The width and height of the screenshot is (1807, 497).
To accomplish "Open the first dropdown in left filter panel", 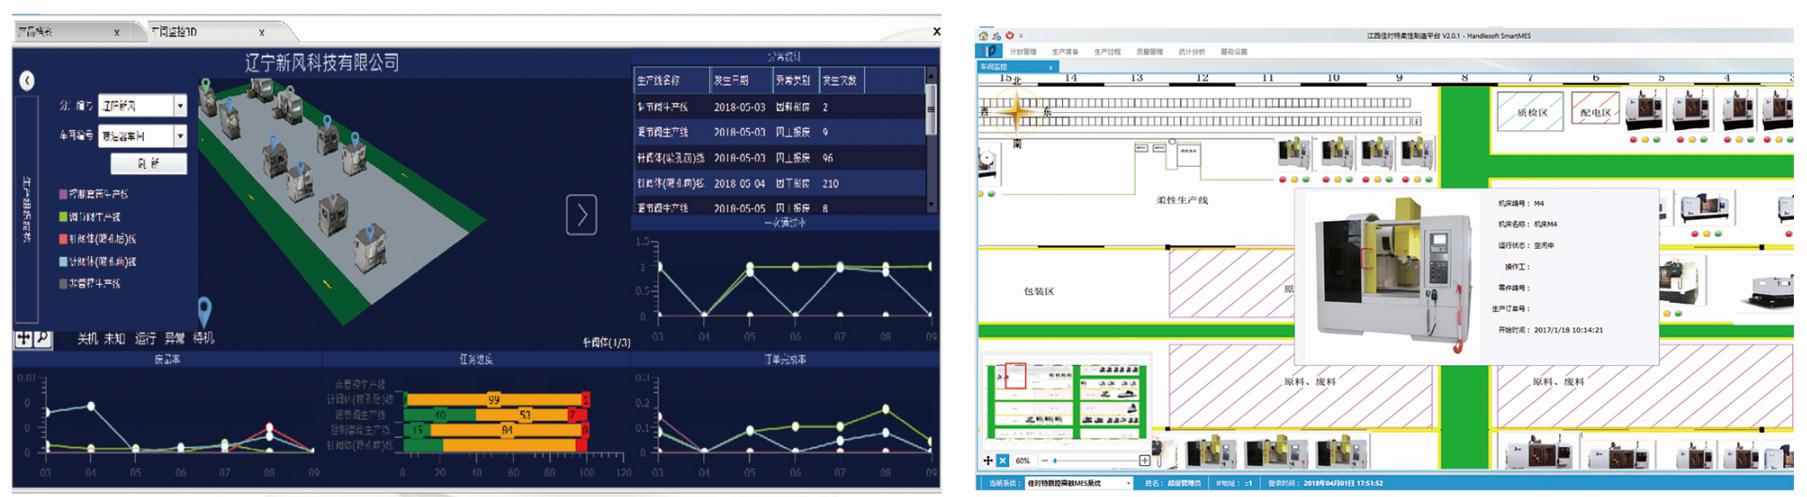I will [x=180, y=105].
